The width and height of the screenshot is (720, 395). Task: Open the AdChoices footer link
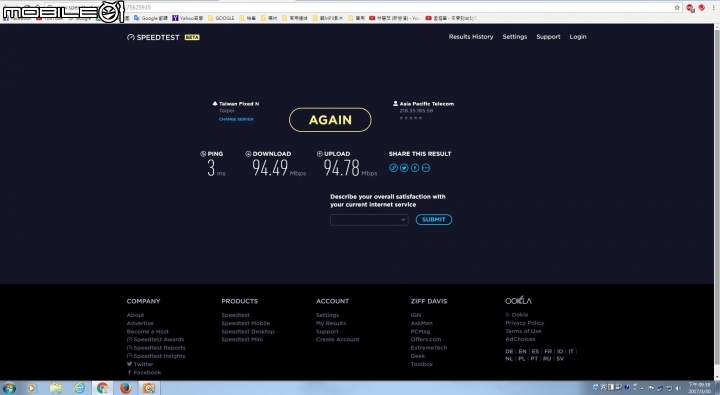[520, 339]
